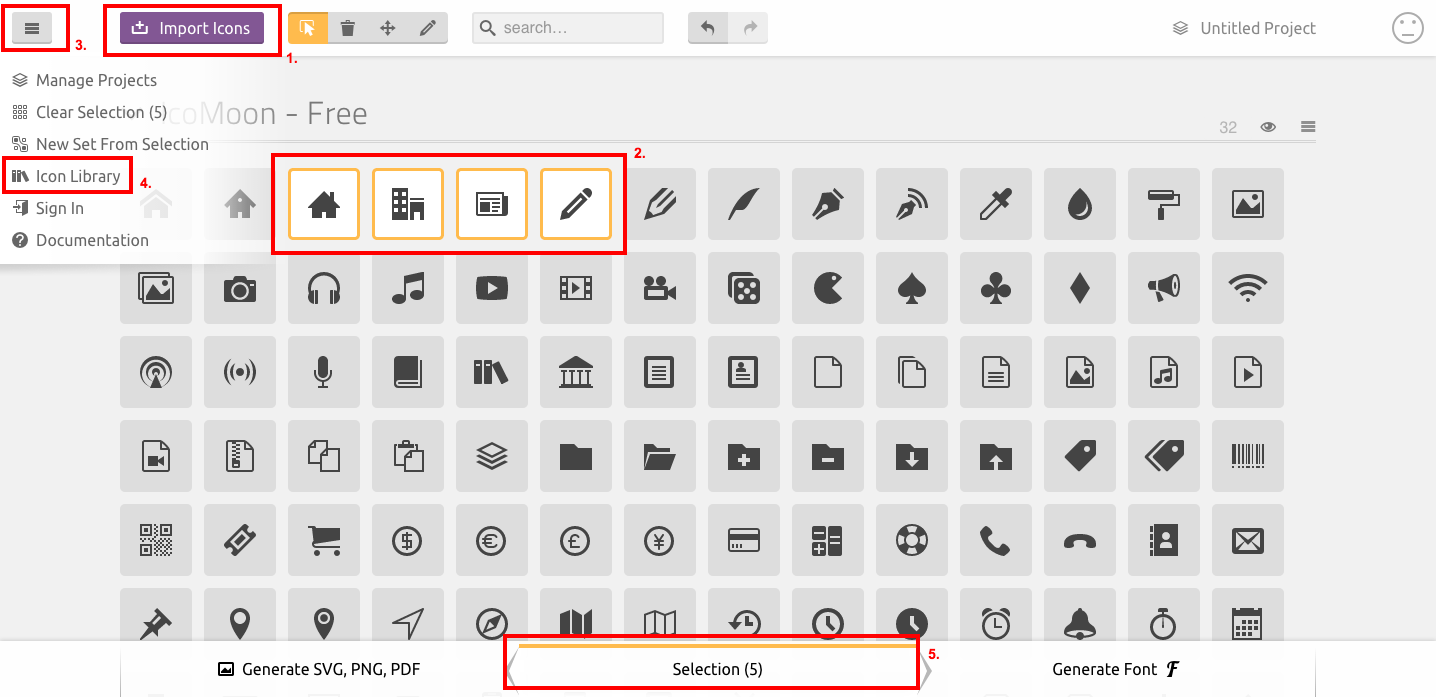Image resolution: width=1436 pixels, height=697 pixels.
Task: Select the move icons tool
Action: pyautogui.click(x=387, y=28)
